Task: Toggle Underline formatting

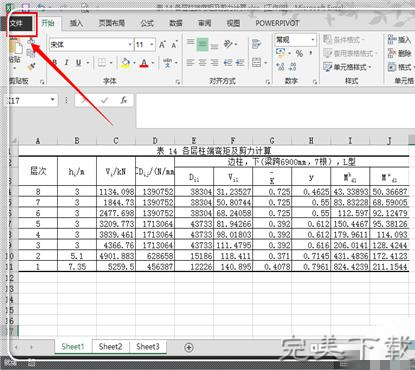Action: click(x=78, y=63)
